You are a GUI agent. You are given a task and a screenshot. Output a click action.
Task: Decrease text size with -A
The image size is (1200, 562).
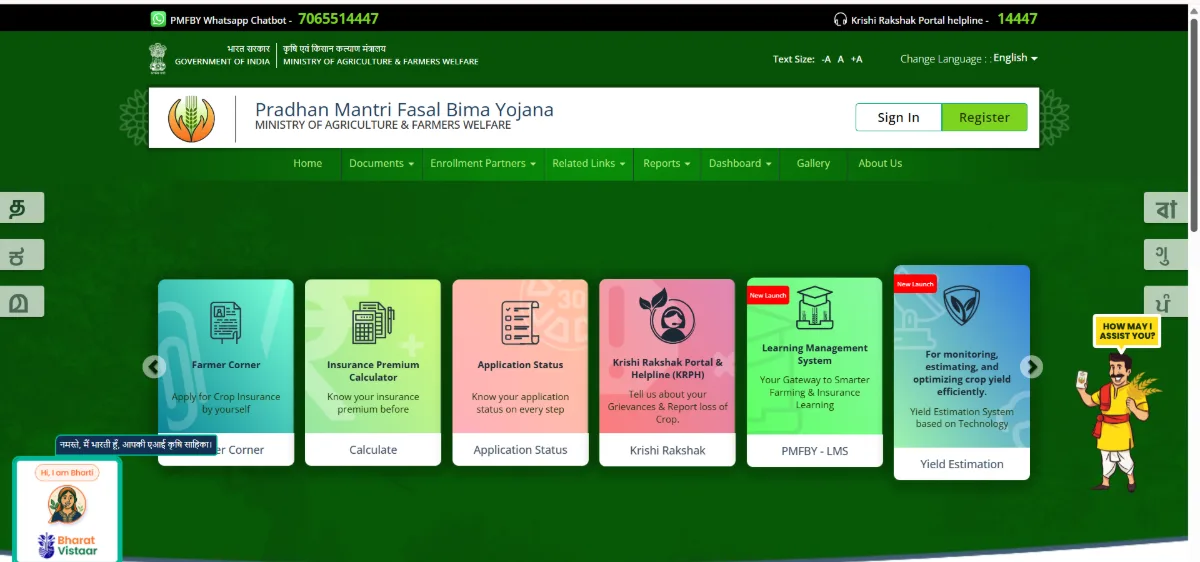pyautogui.click(x=826, y=59)
